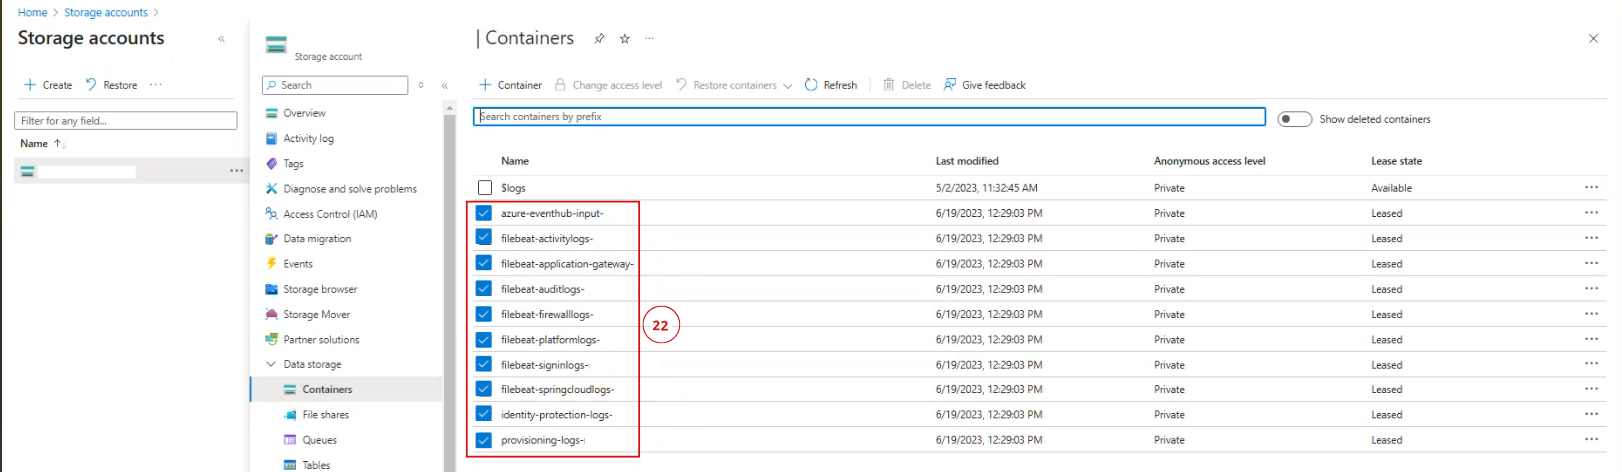Viewport: 1622px width, 472px height.
Task: Open more options for listed storage account
Action: pyautogui.click(x=236, y=171)
